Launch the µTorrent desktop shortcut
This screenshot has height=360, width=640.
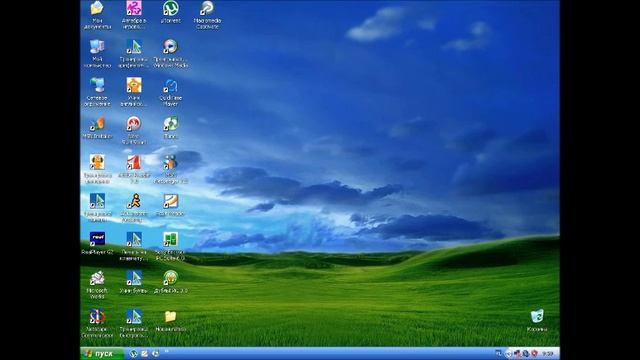[171, 8]
